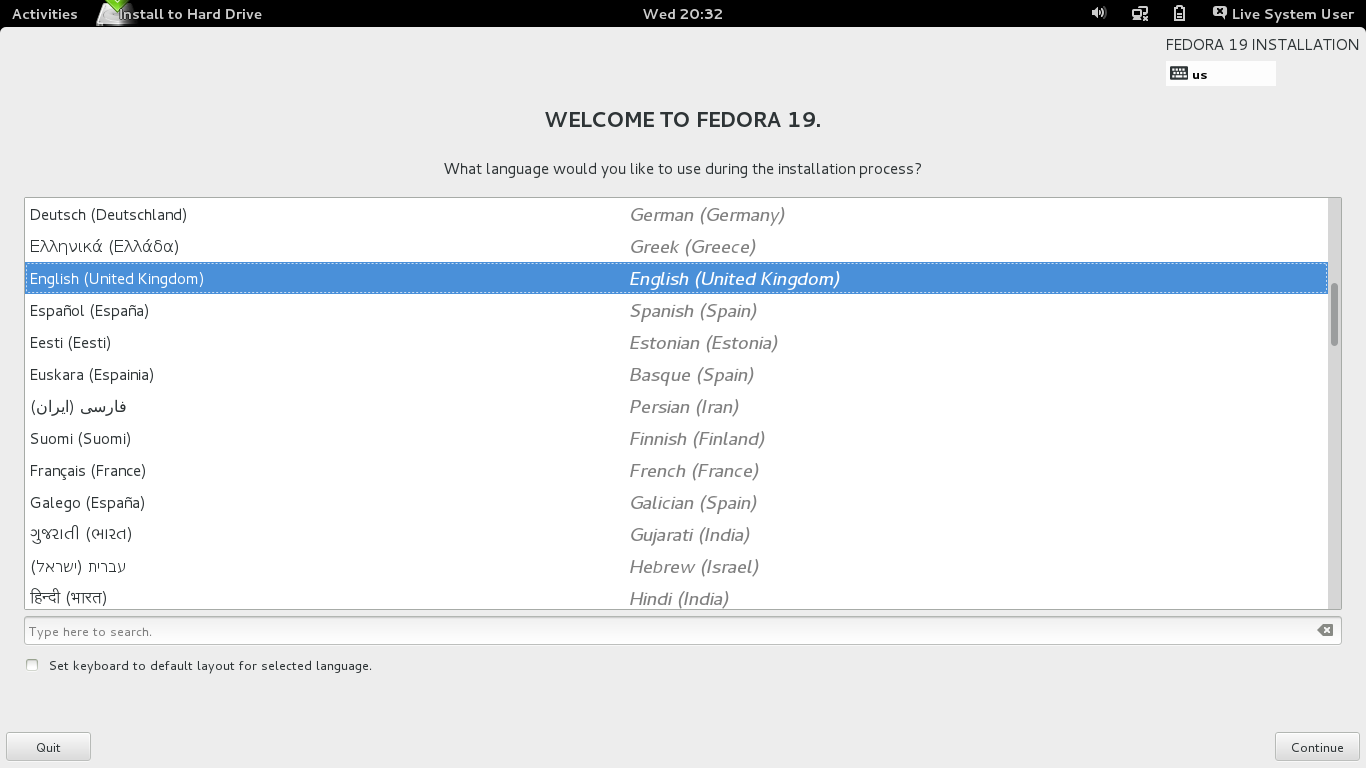This screenshot has width=1366, height=768.
Task: Open the volume icon in top bar
Action: (1099, 13)
